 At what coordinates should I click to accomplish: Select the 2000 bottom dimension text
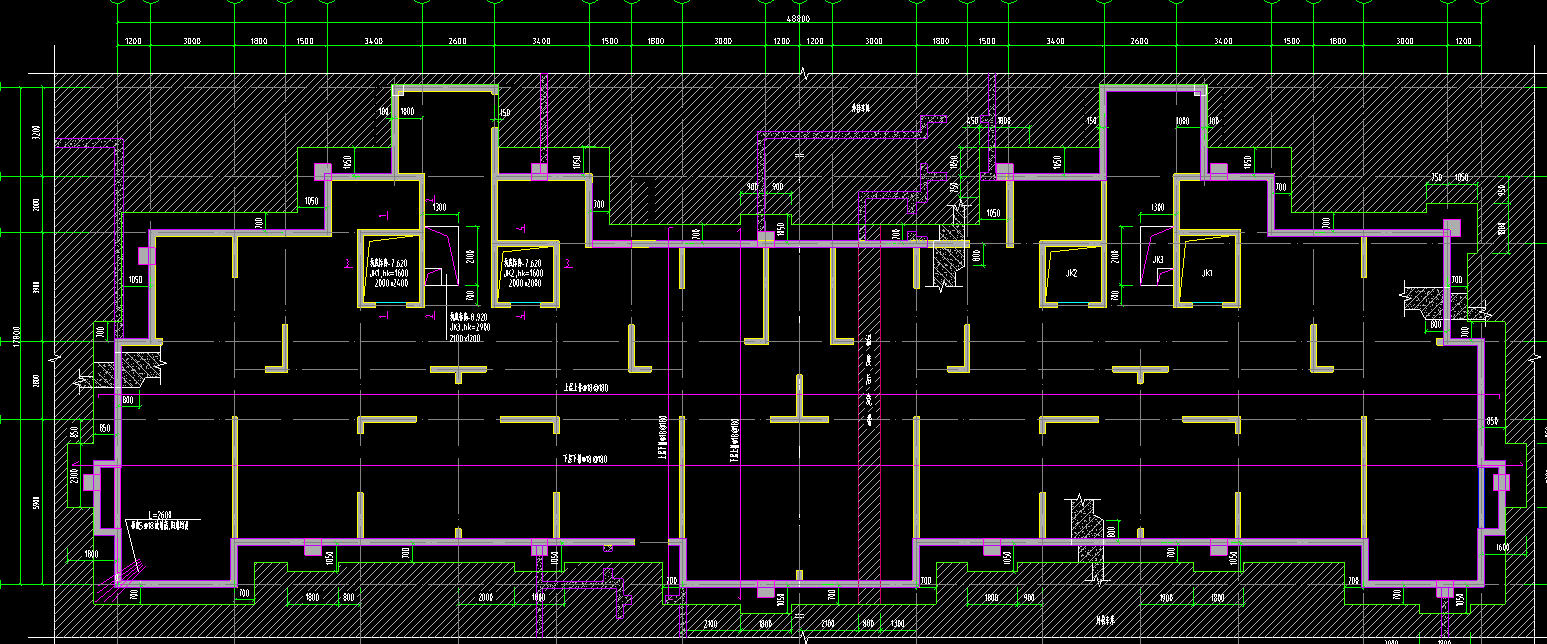tap(486, 597)
